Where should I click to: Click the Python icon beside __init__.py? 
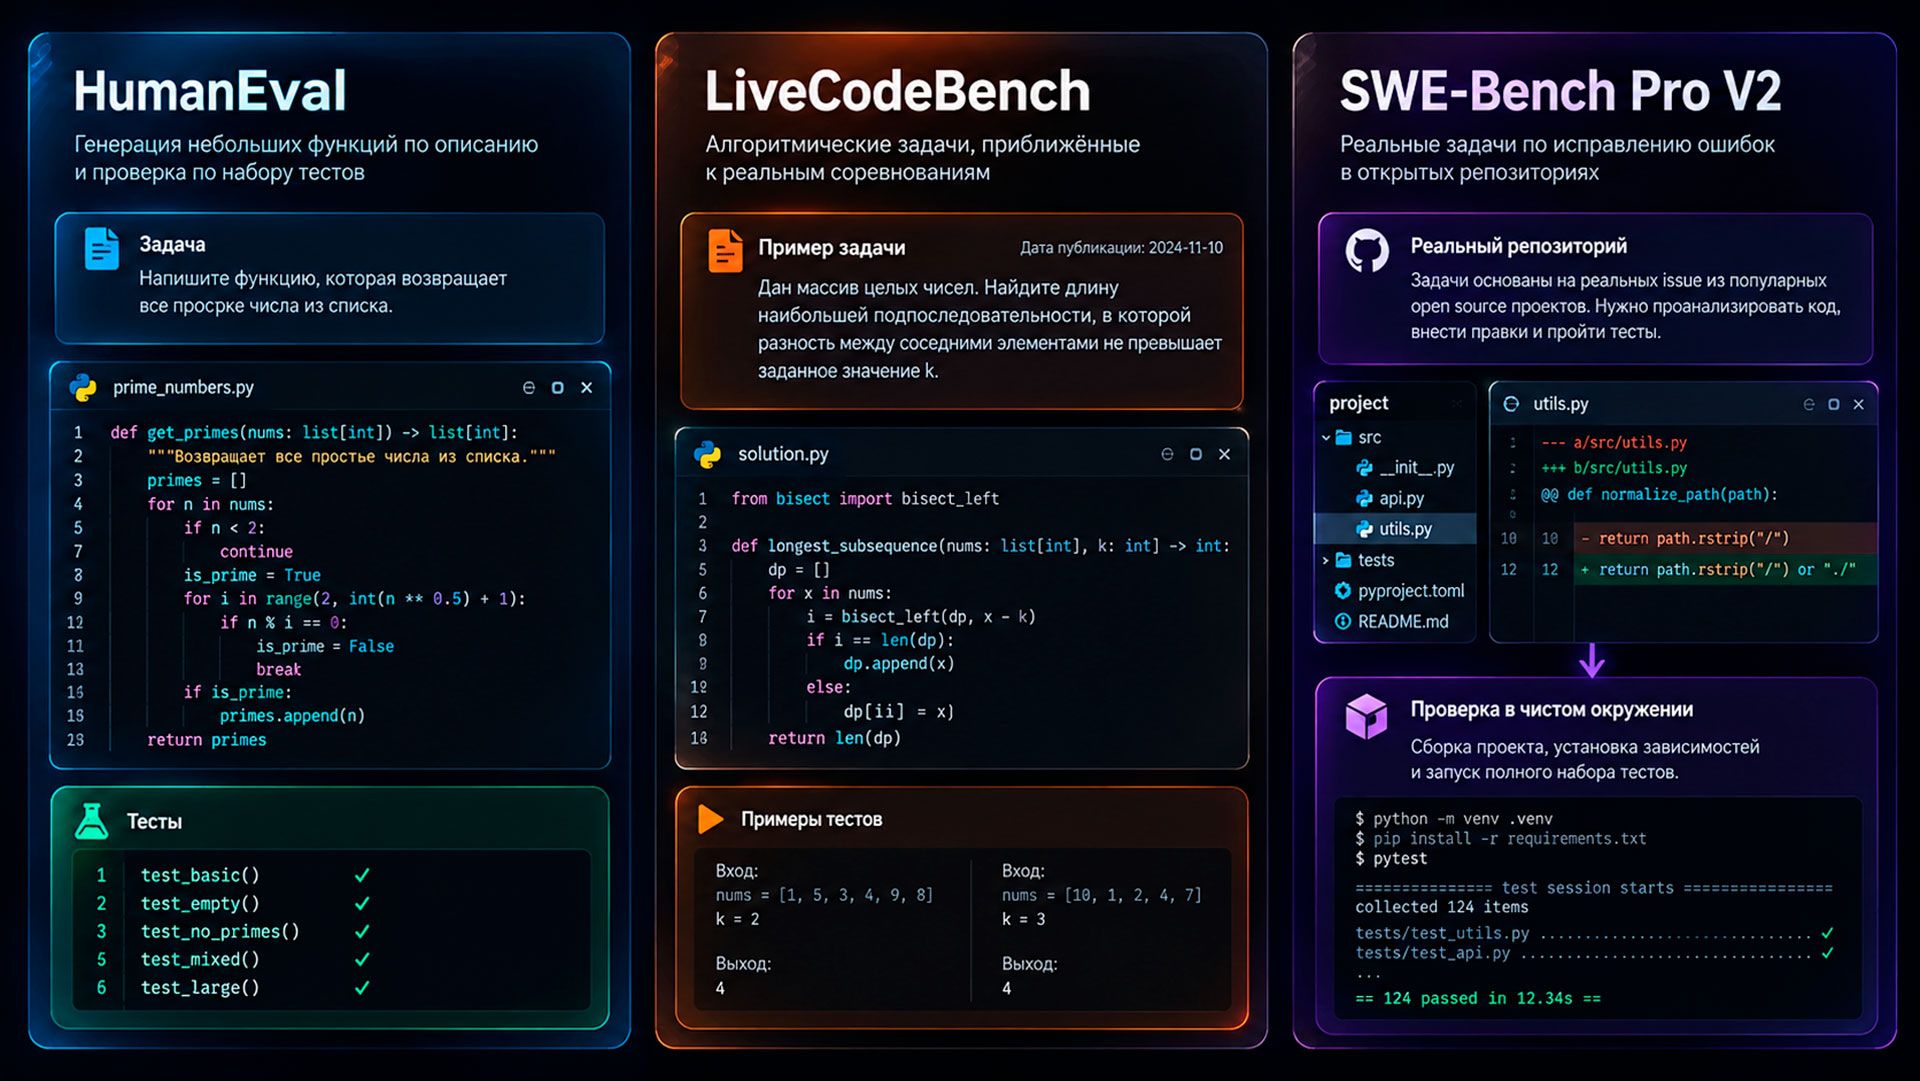(x=1364, y=467)
